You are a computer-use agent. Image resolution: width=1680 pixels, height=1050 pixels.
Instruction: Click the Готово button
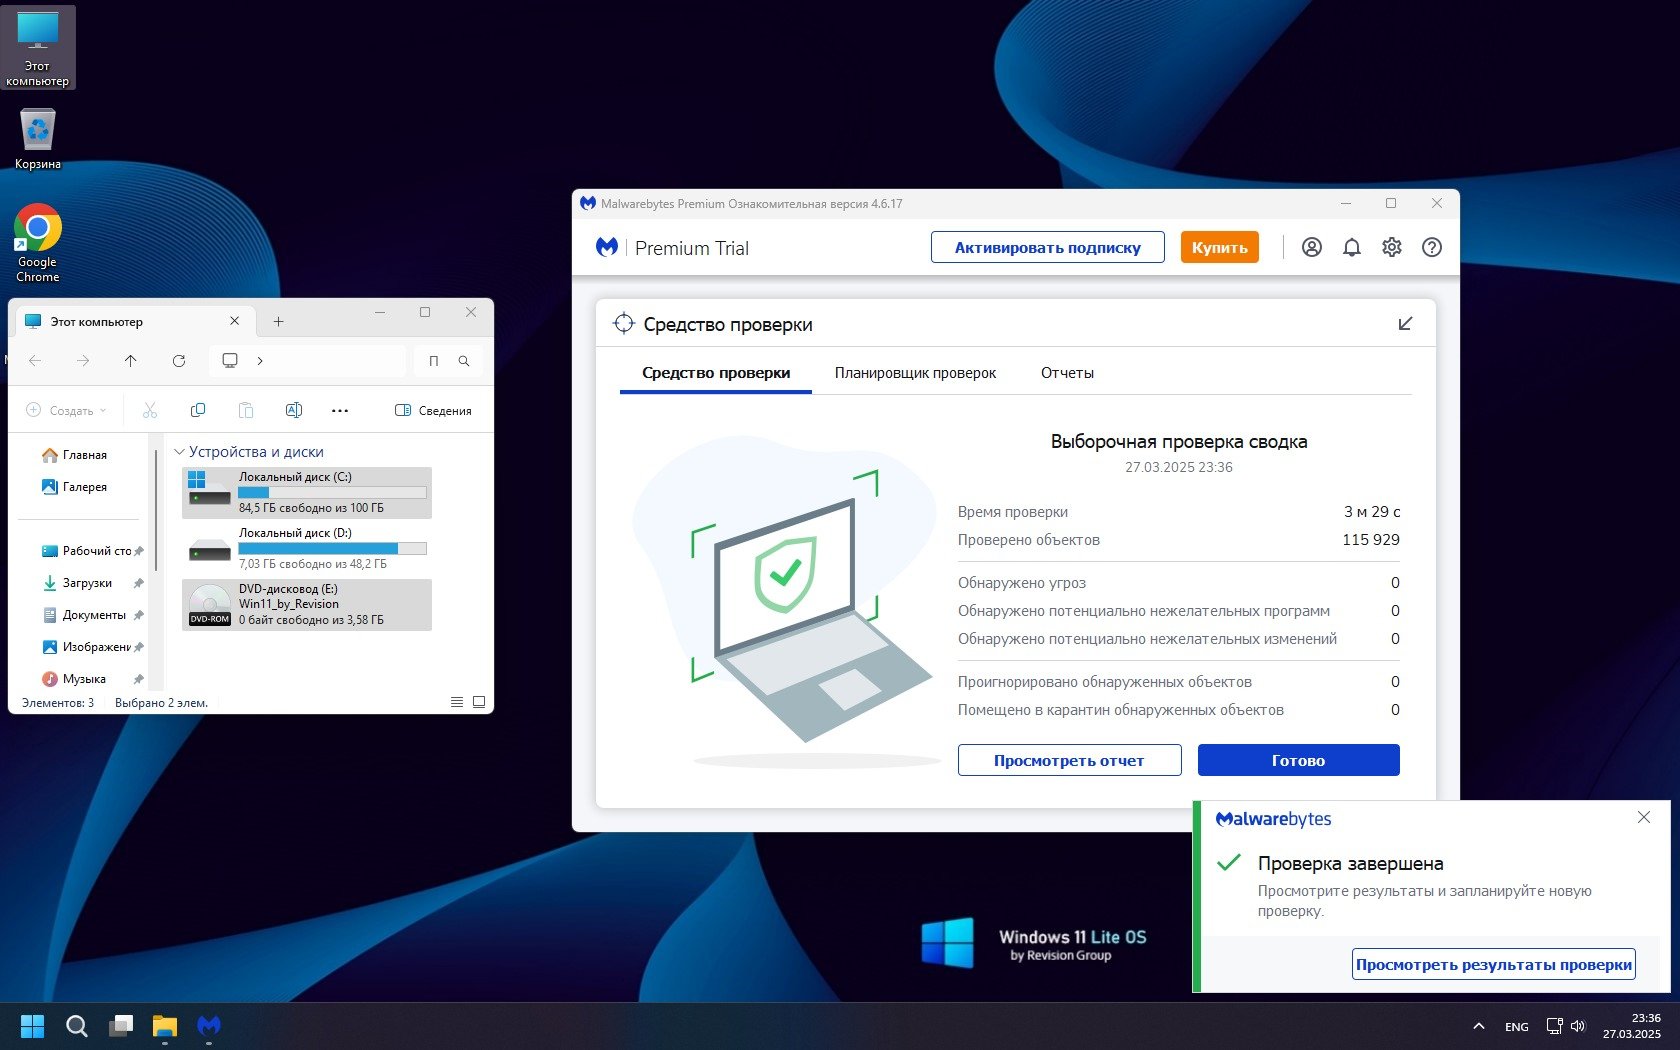click(x=1298, y=760)
